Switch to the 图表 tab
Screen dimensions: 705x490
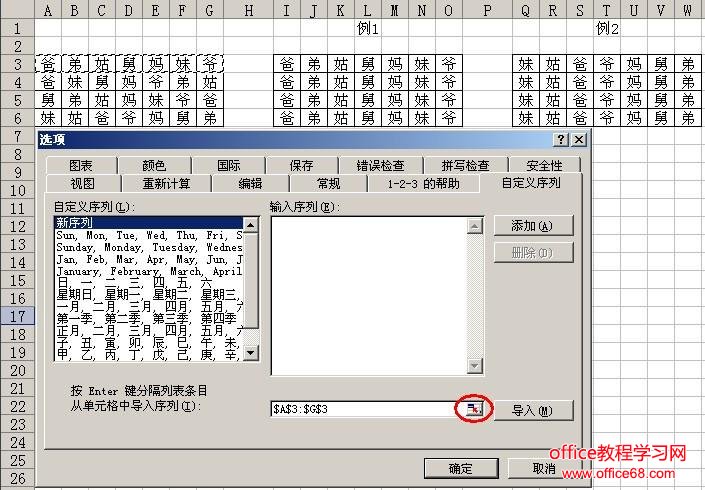point(81,165)
